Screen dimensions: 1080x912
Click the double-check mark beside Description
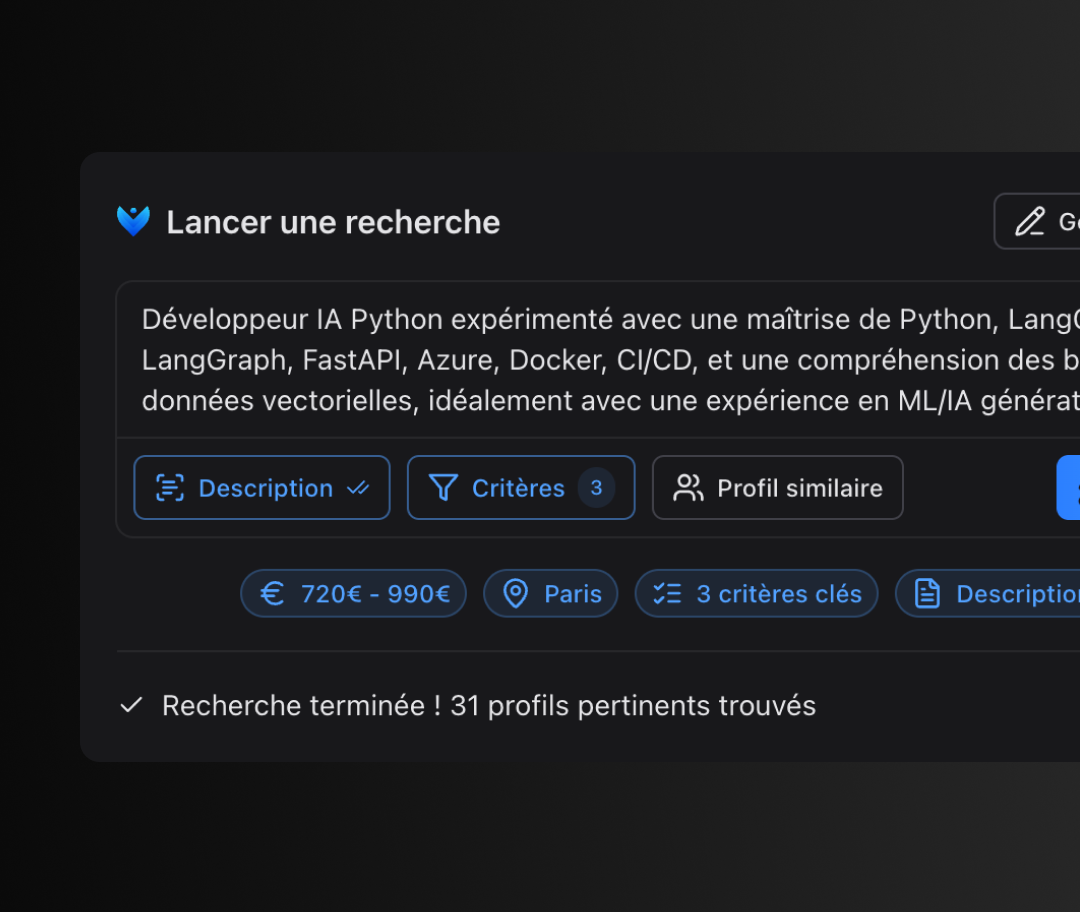click(x=357, y=488)
